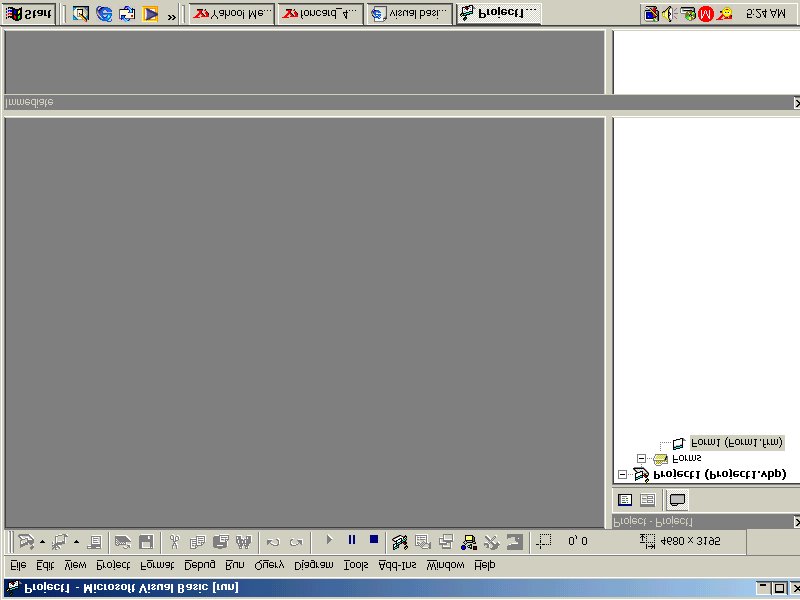
Task: Switch to ioncard_4... taskbar button
Action: 320,14
